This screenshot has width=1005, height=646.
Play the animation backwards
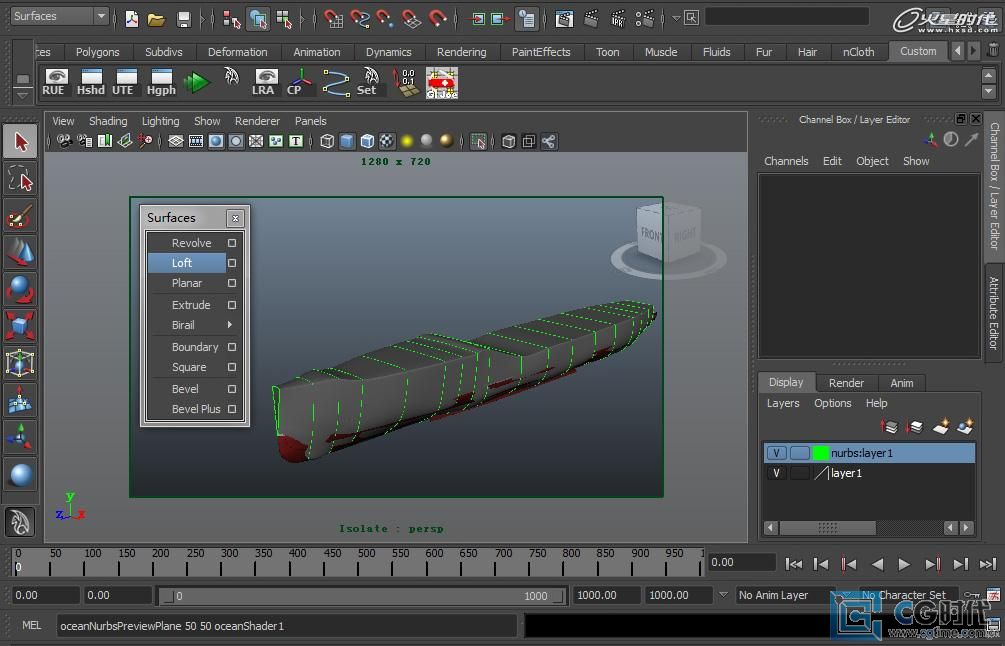tap(877, 564)
